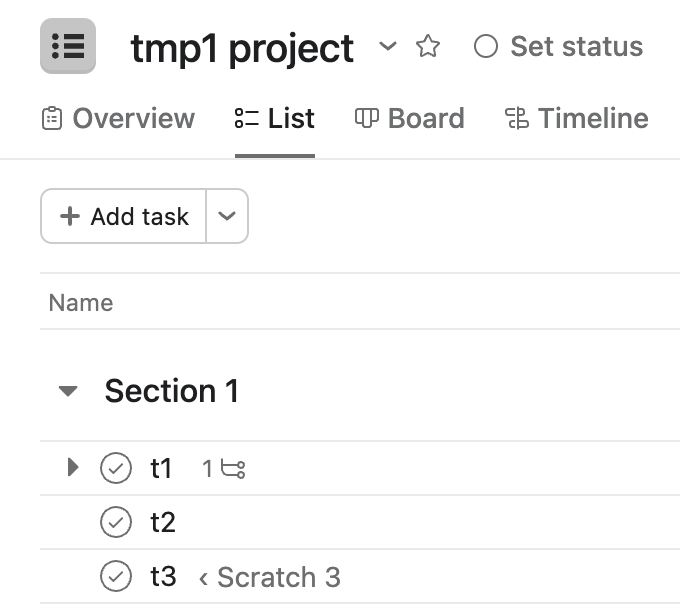Image resolution: width=680 pixels, height=612 pixels.
Task: Switch to the List tab
Action: click(x=275, y=119)
